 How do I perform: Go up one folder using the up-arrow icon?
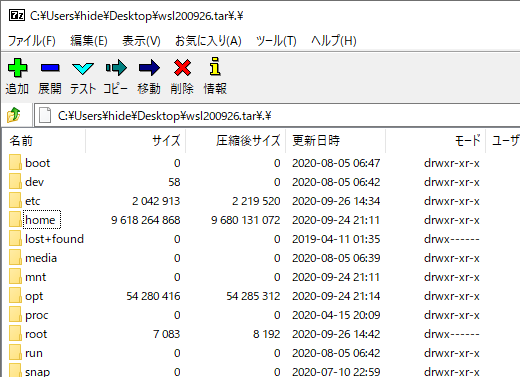coord(14,115)
